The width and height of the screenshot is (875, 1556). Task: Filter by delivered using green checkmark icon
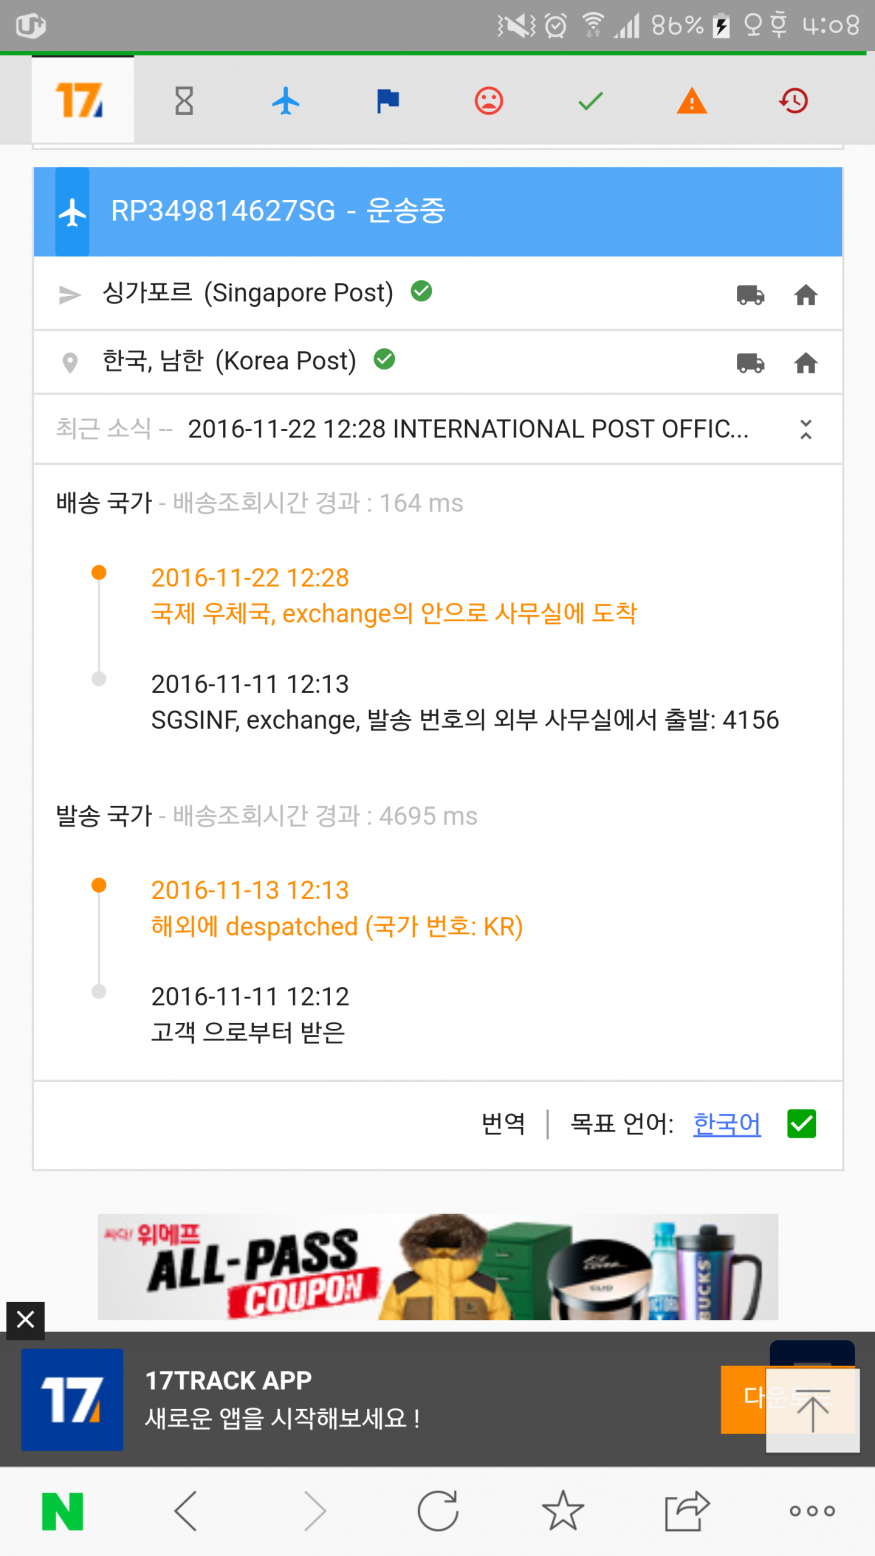[x=591, y=101]
